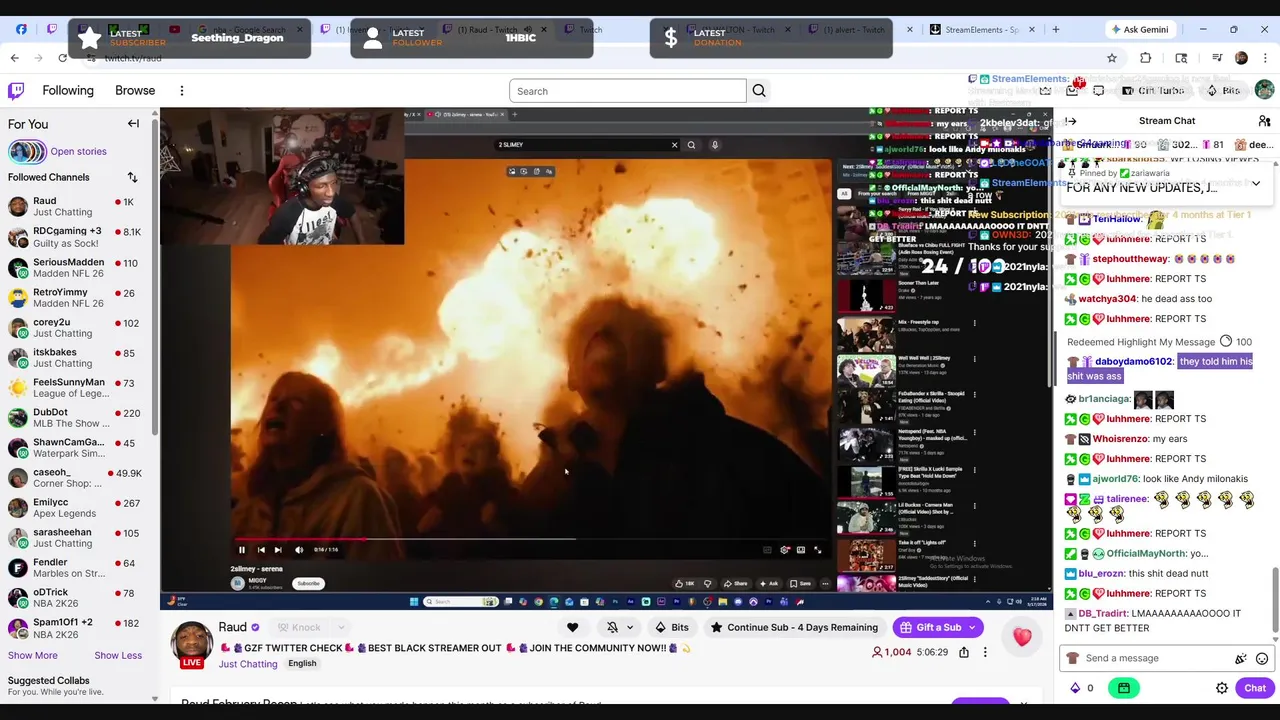Screen dimensions: 1280x720
Task: Expand the pinned message chevron
Action: 1256,183
